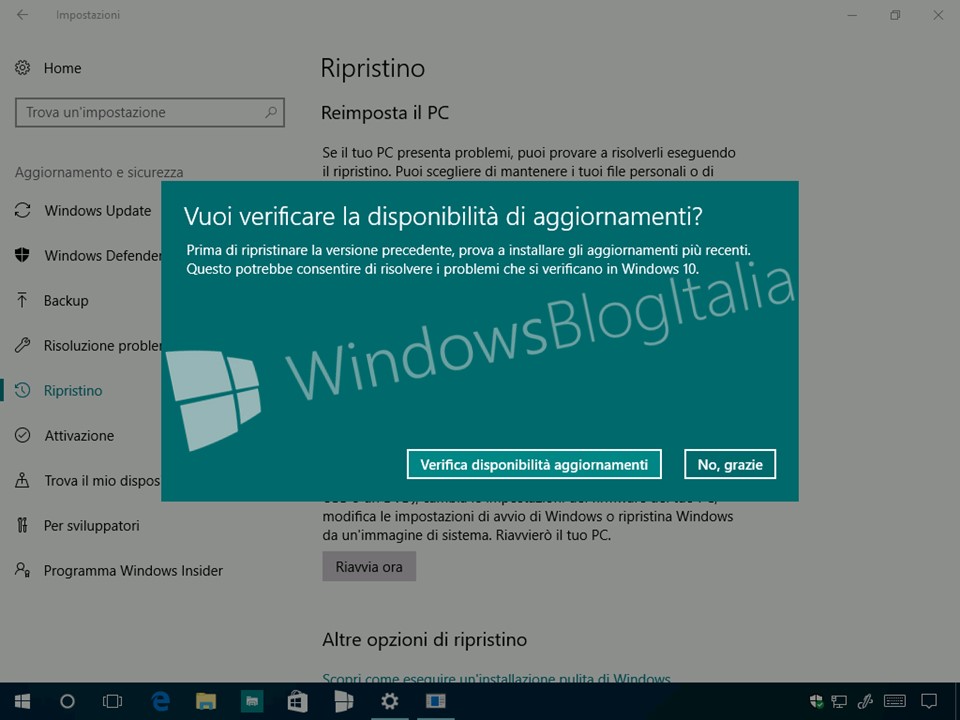This screenshot has height=720, width=960.
Task: Click the blue window app icon on the taskbar
Action: click(435, 701)
